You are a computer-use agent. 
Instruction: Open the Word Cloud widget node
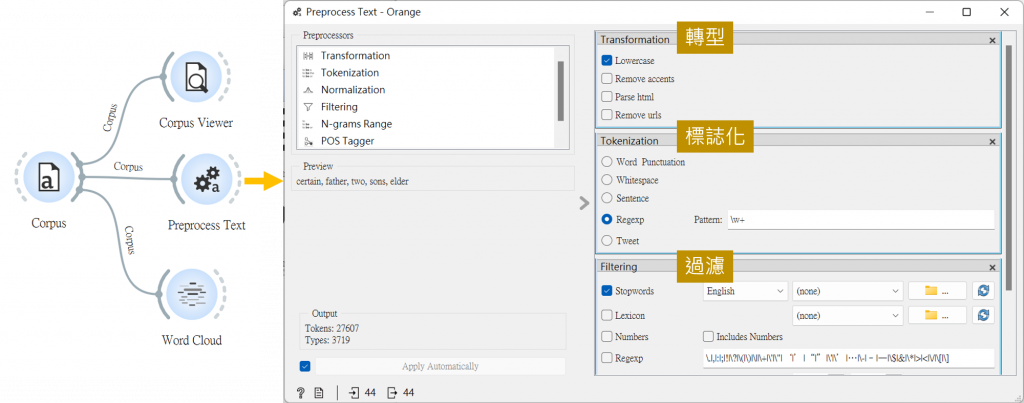click(192, 293)
